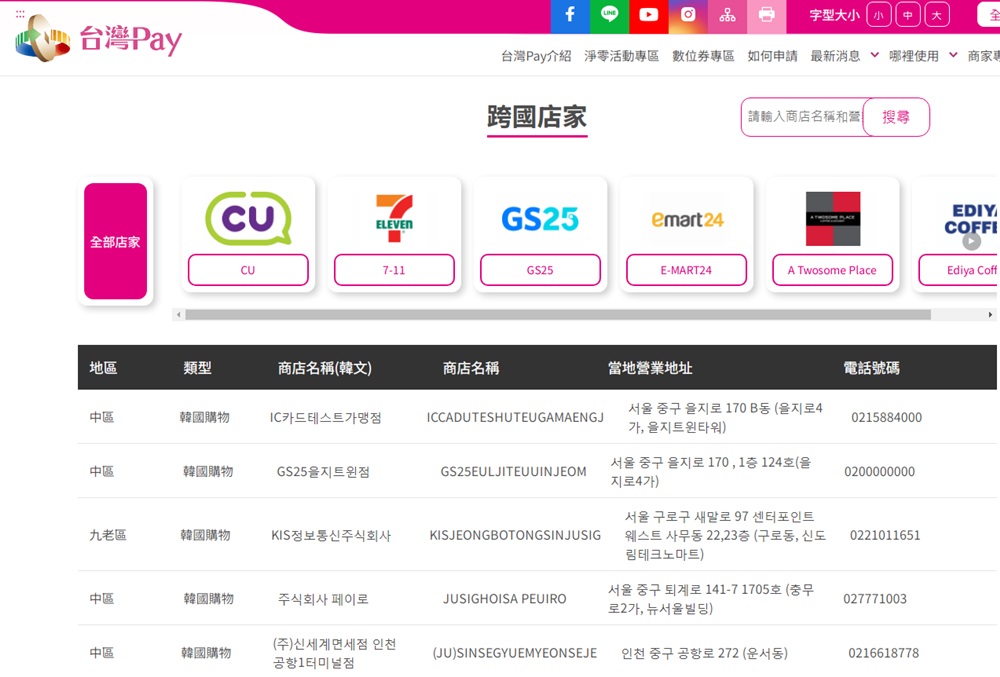Click the GS25을지트윈점 Korean store name
This screenshot has height=677, width=1000.
323,472
